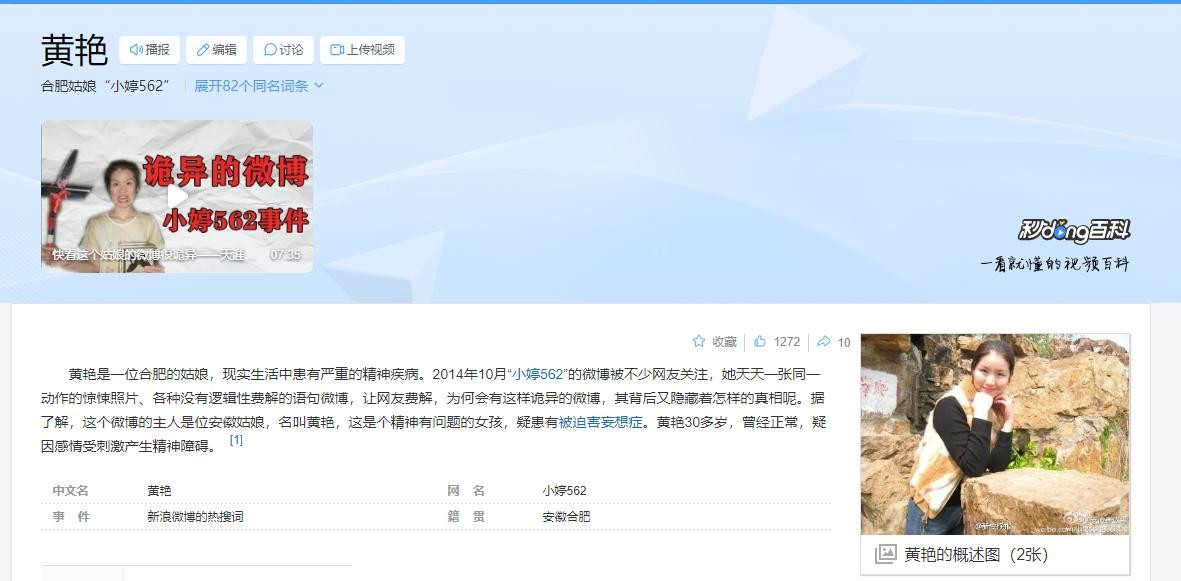Play the 诡异的微博 video

tap(177, 197)
